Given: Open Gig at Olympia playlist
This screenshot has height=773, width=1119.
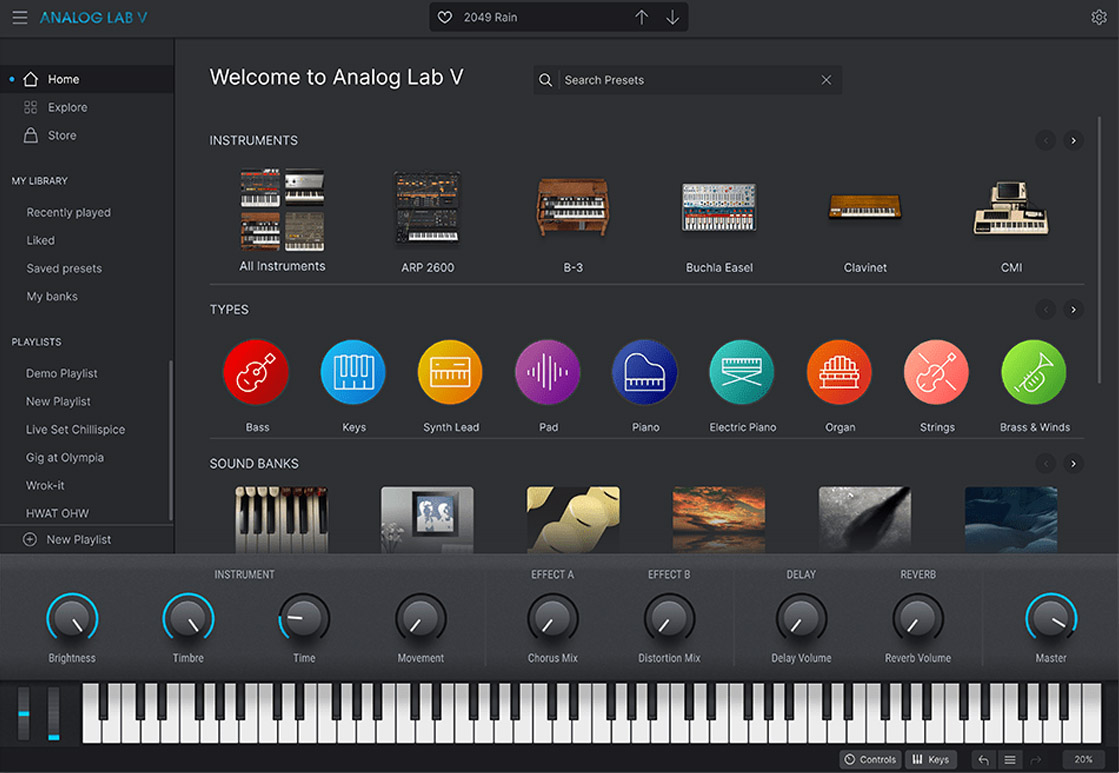Looking at the screenshot, I should point(65,457).
